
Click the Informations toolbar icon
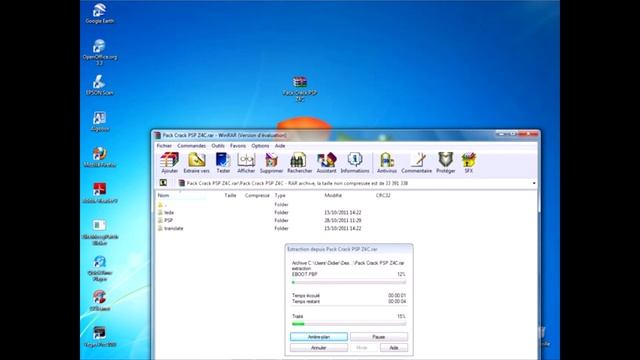(x=355, y=163)
